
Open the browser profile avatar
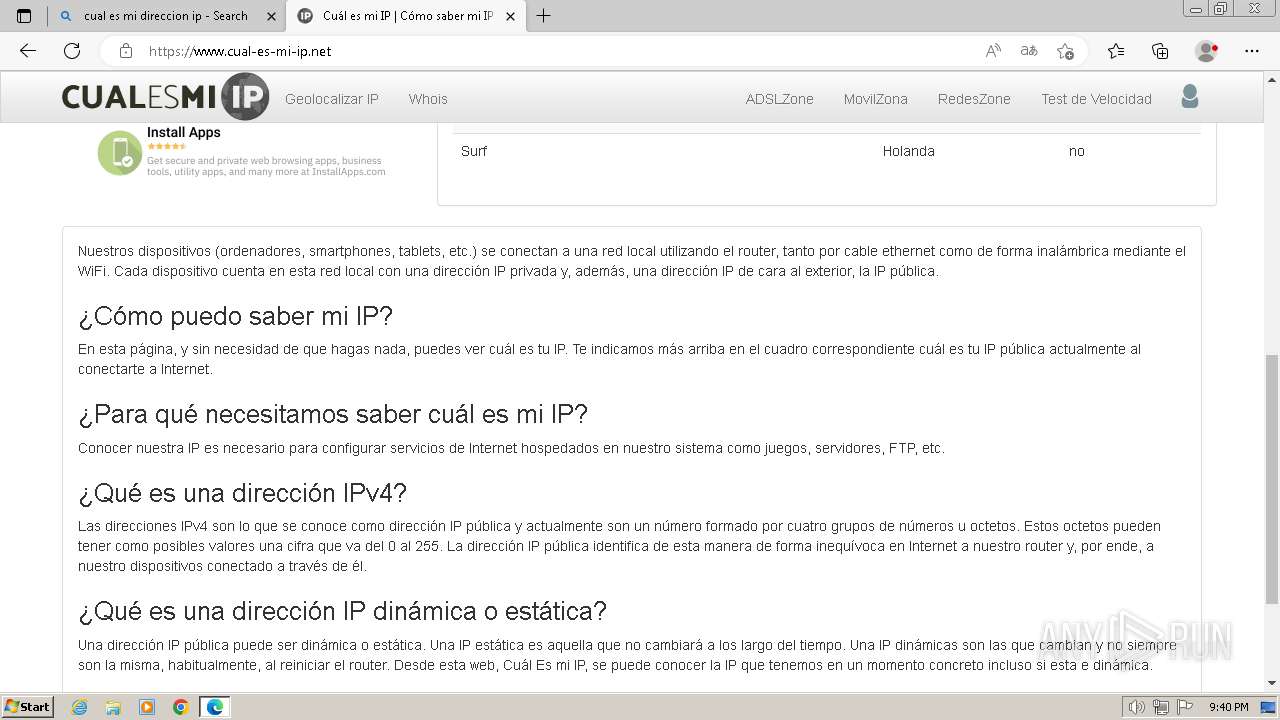tap(1207, 51)
